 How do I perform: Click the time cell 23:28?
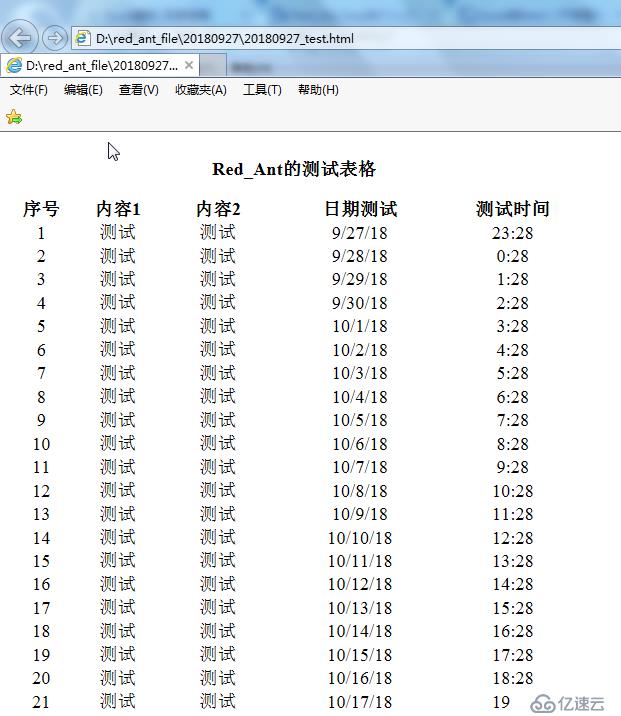[512, 233]
